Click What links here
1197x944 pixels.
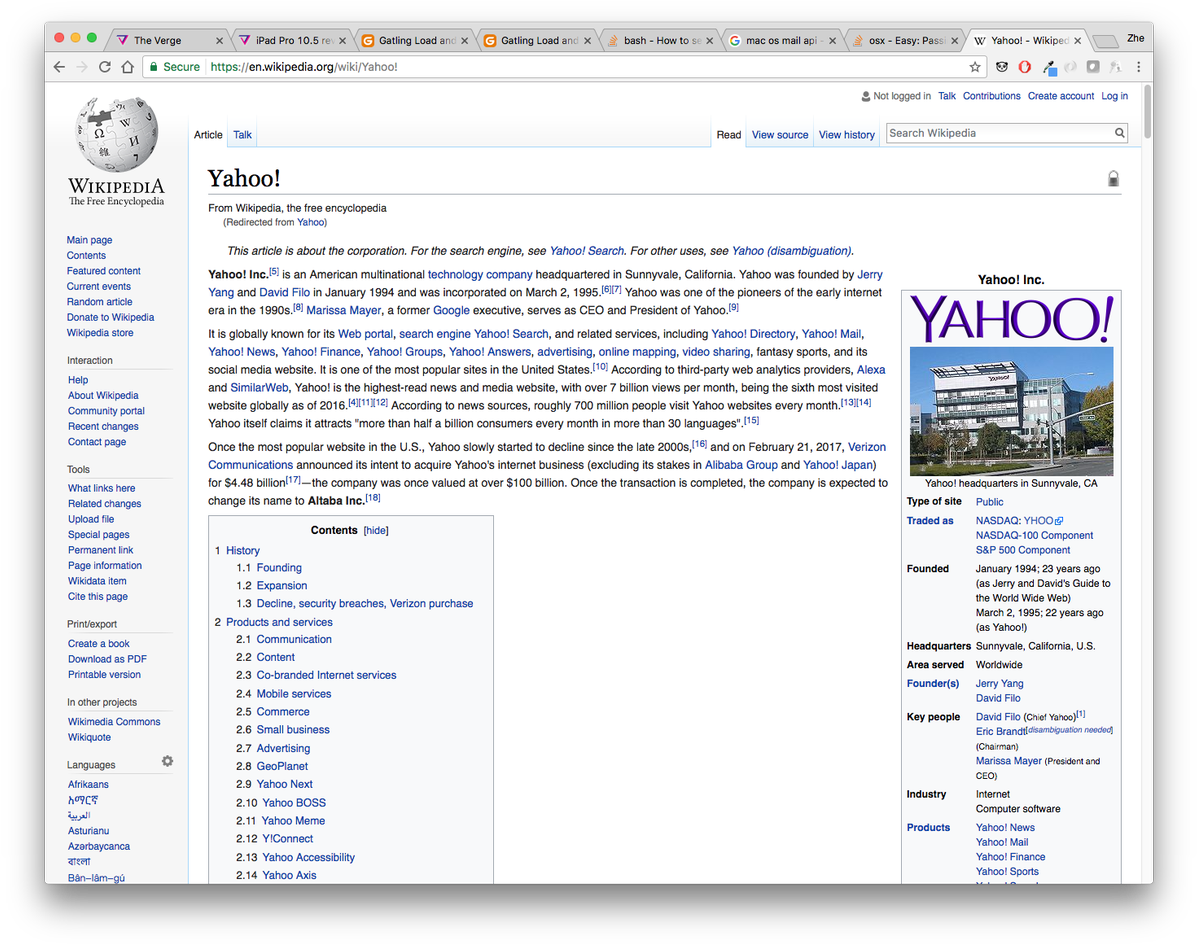point(102,488)
